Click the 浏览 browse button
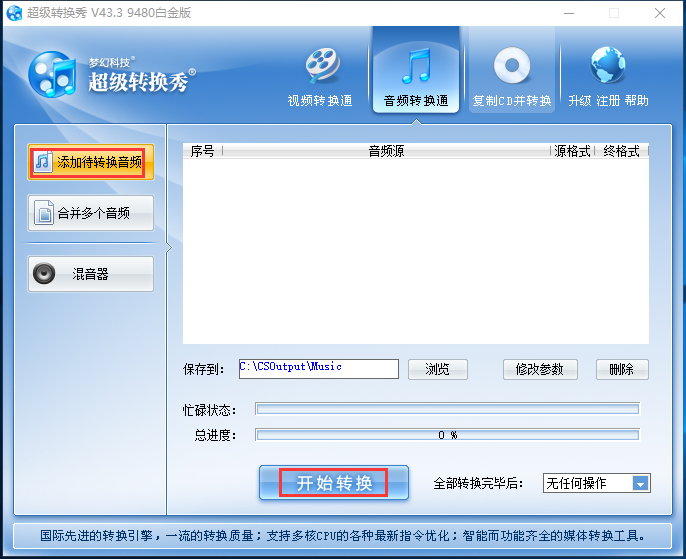The width and height of the screenshot is (686, 559). pos(438,370)
